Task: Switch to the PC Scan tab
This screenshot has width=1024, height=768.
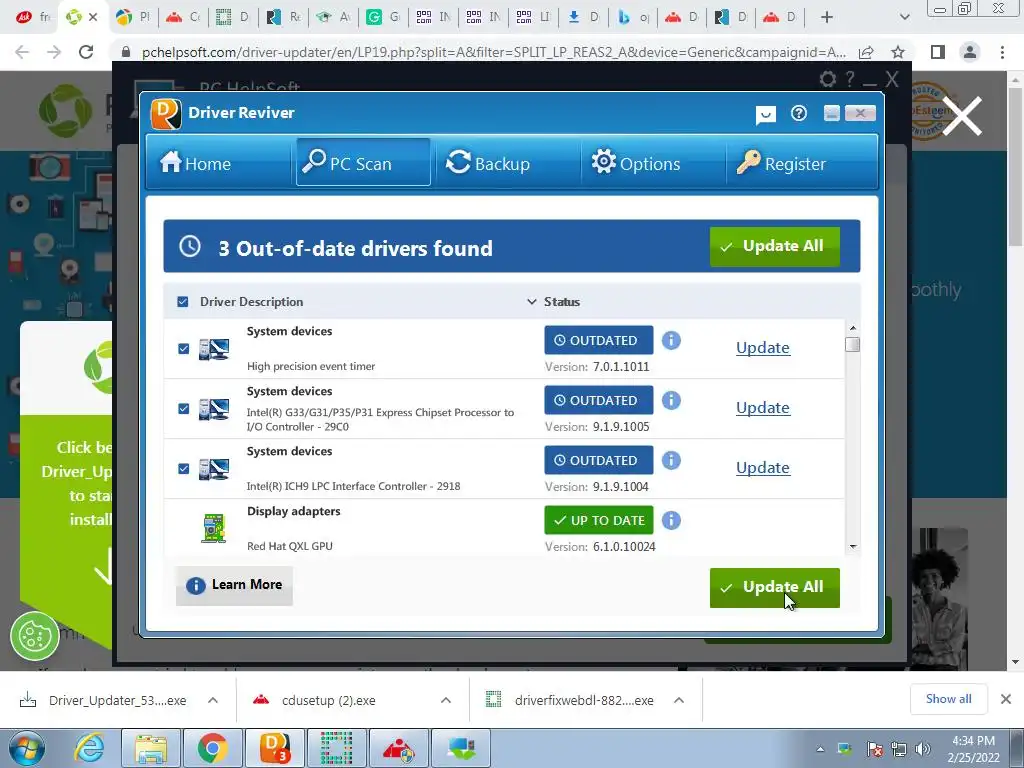Action: [362, 163]
